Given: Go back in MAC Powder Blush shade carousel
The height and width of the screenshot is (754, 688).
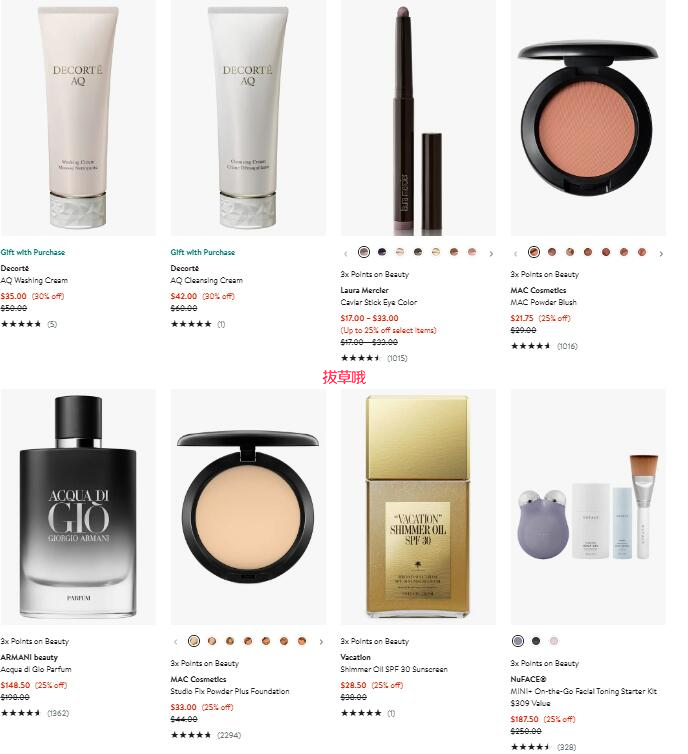Looking at the screenshot, I should pos(515,253).
